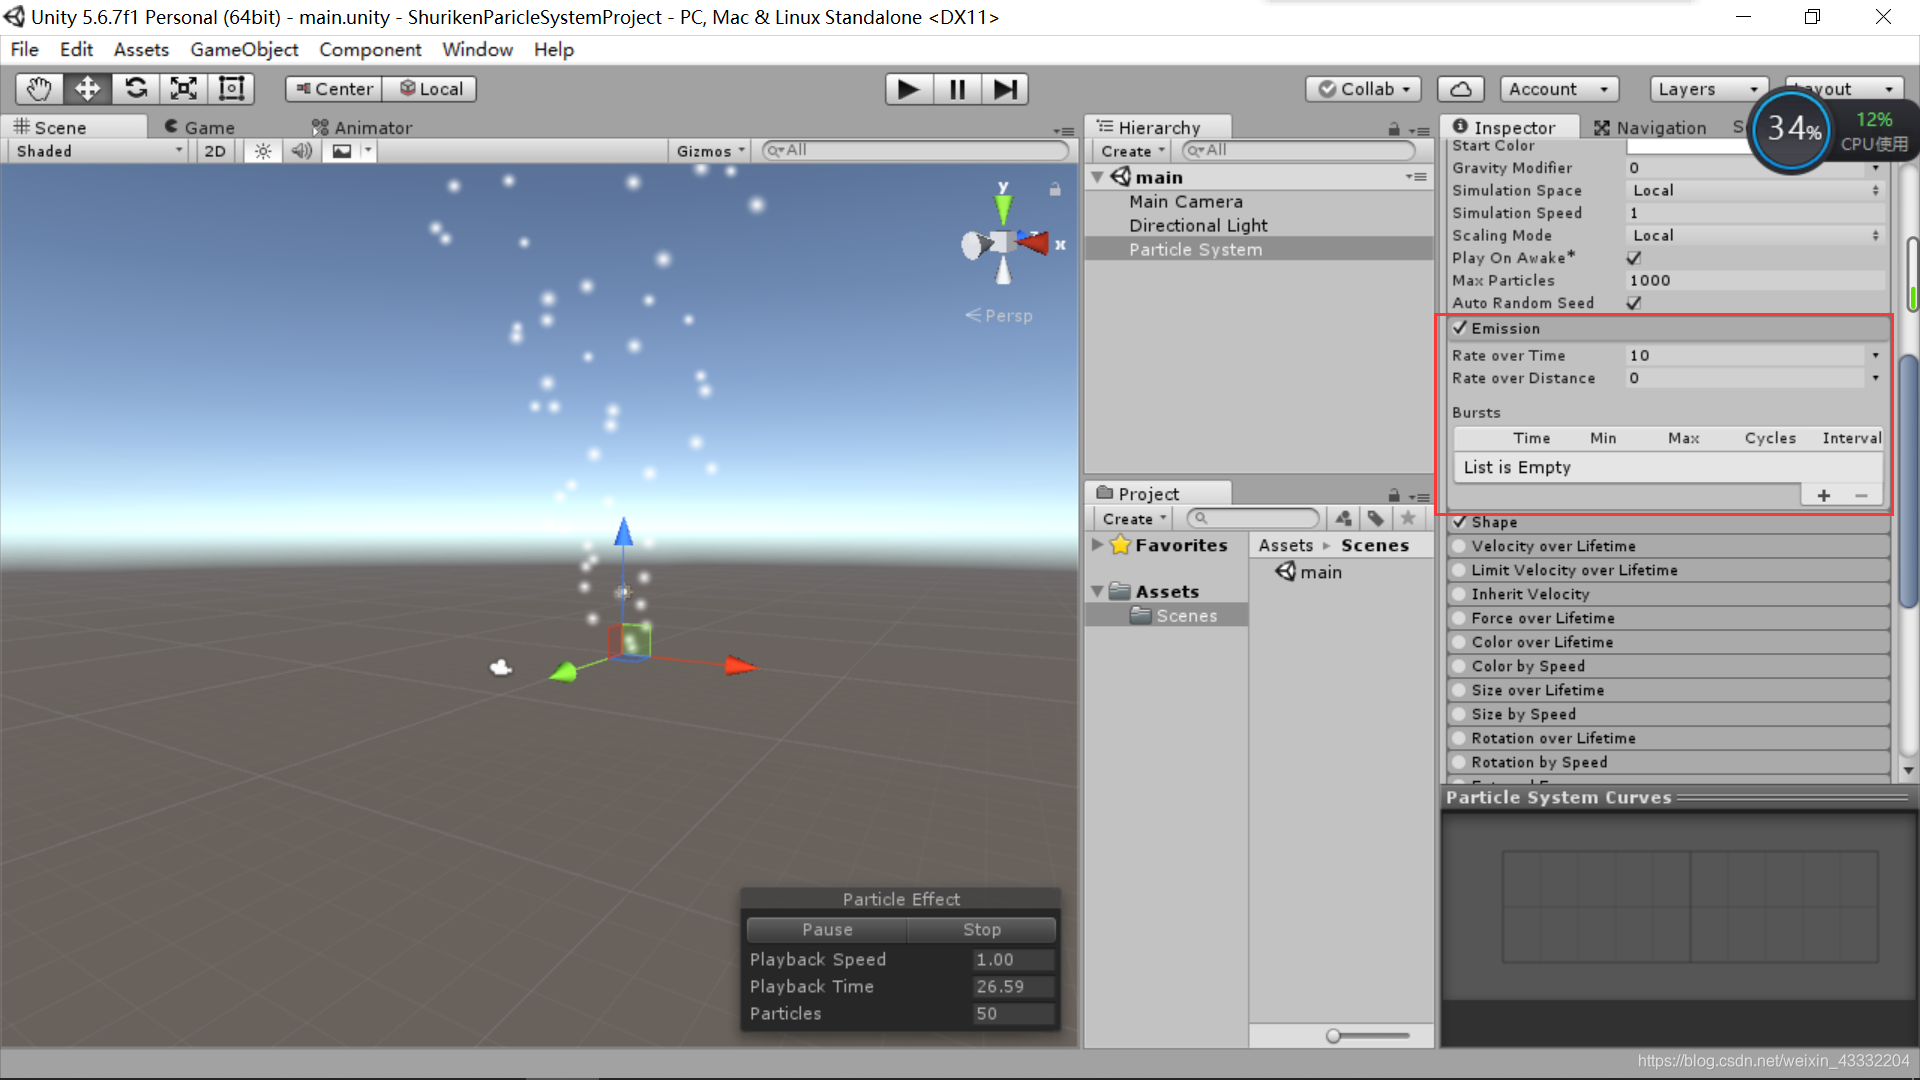This screenshot has width=1920, height=1080.
Task: Select main scene asset in Project
Action: tap(1310, 572)
